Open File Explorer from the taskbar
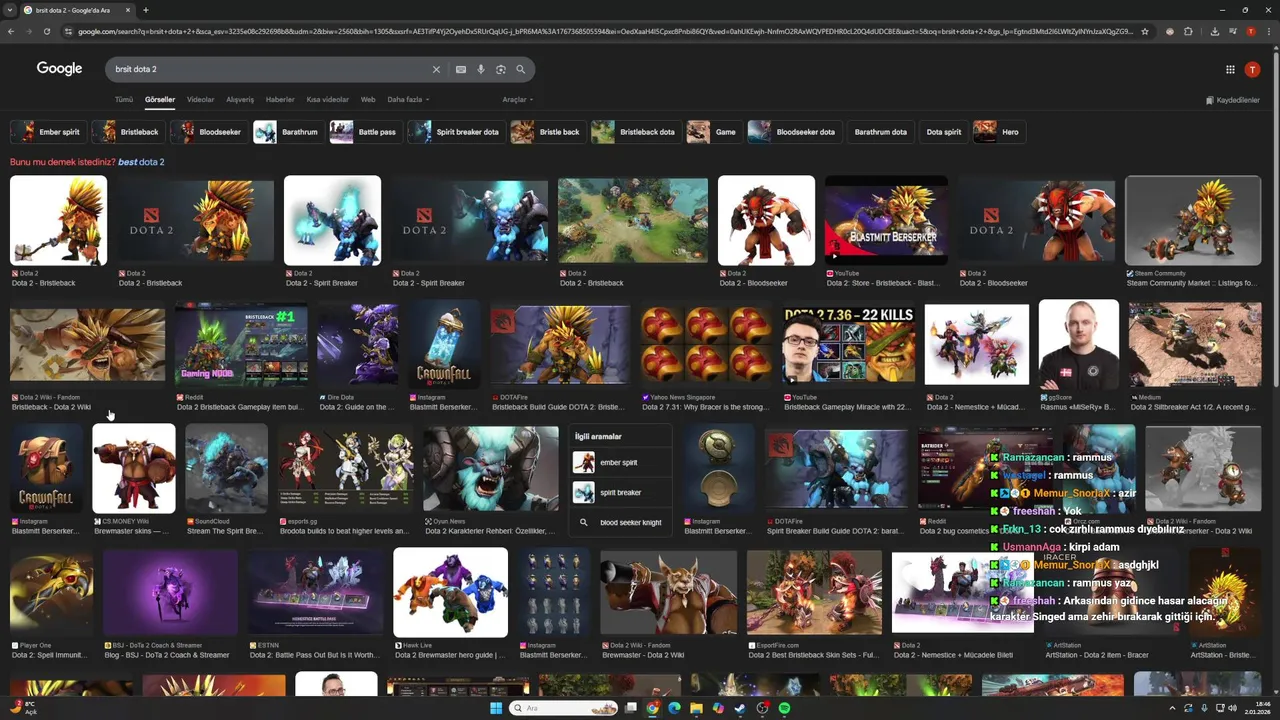 point(696,708)
